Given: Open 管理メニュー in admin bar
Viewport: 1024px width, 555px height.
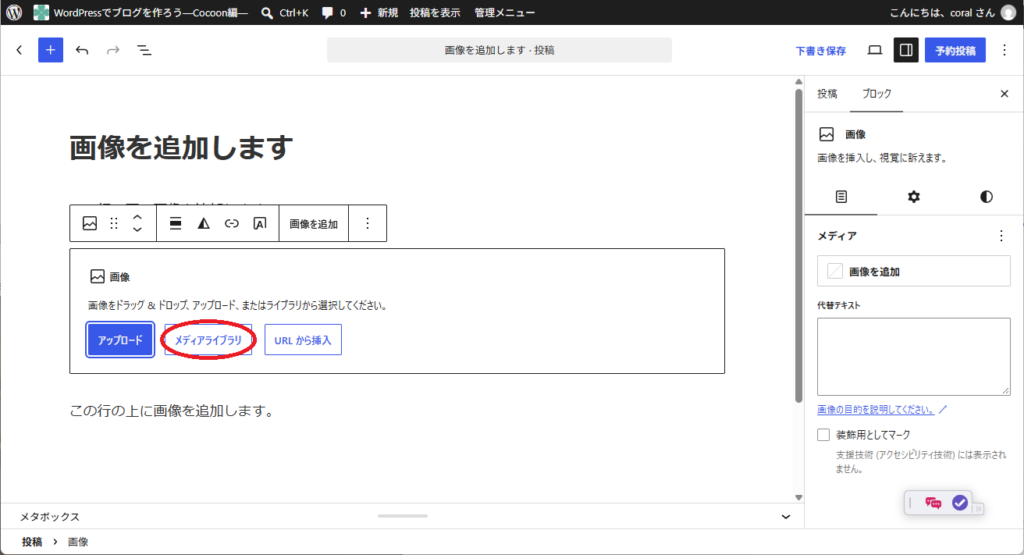Looking at the screenshot, I should (x=505, y=12).
